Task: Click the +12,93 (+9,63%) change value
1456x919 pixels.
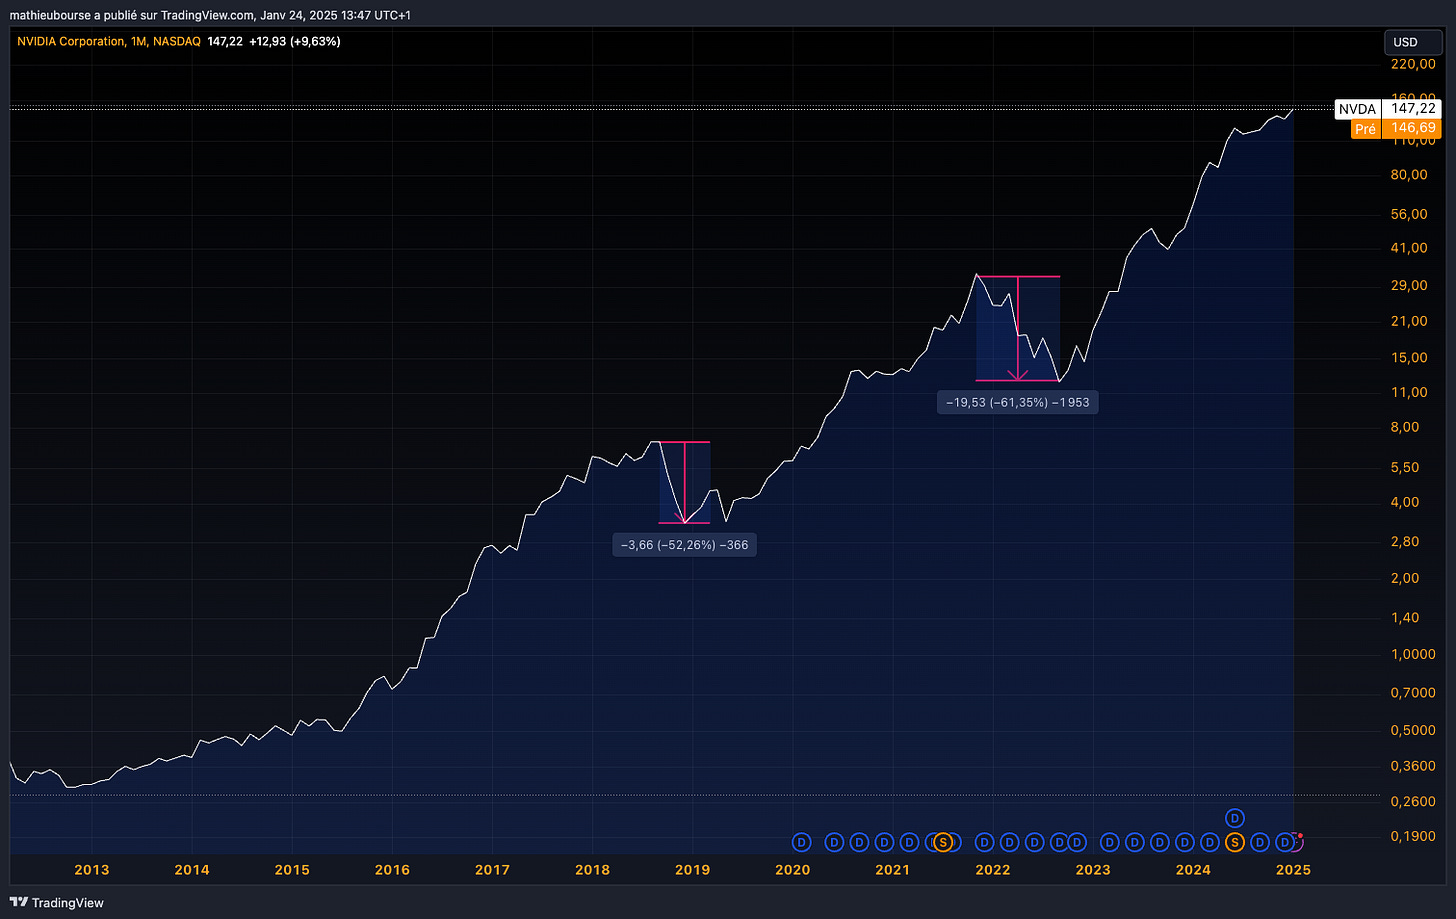Action: (x=294, y=41)
